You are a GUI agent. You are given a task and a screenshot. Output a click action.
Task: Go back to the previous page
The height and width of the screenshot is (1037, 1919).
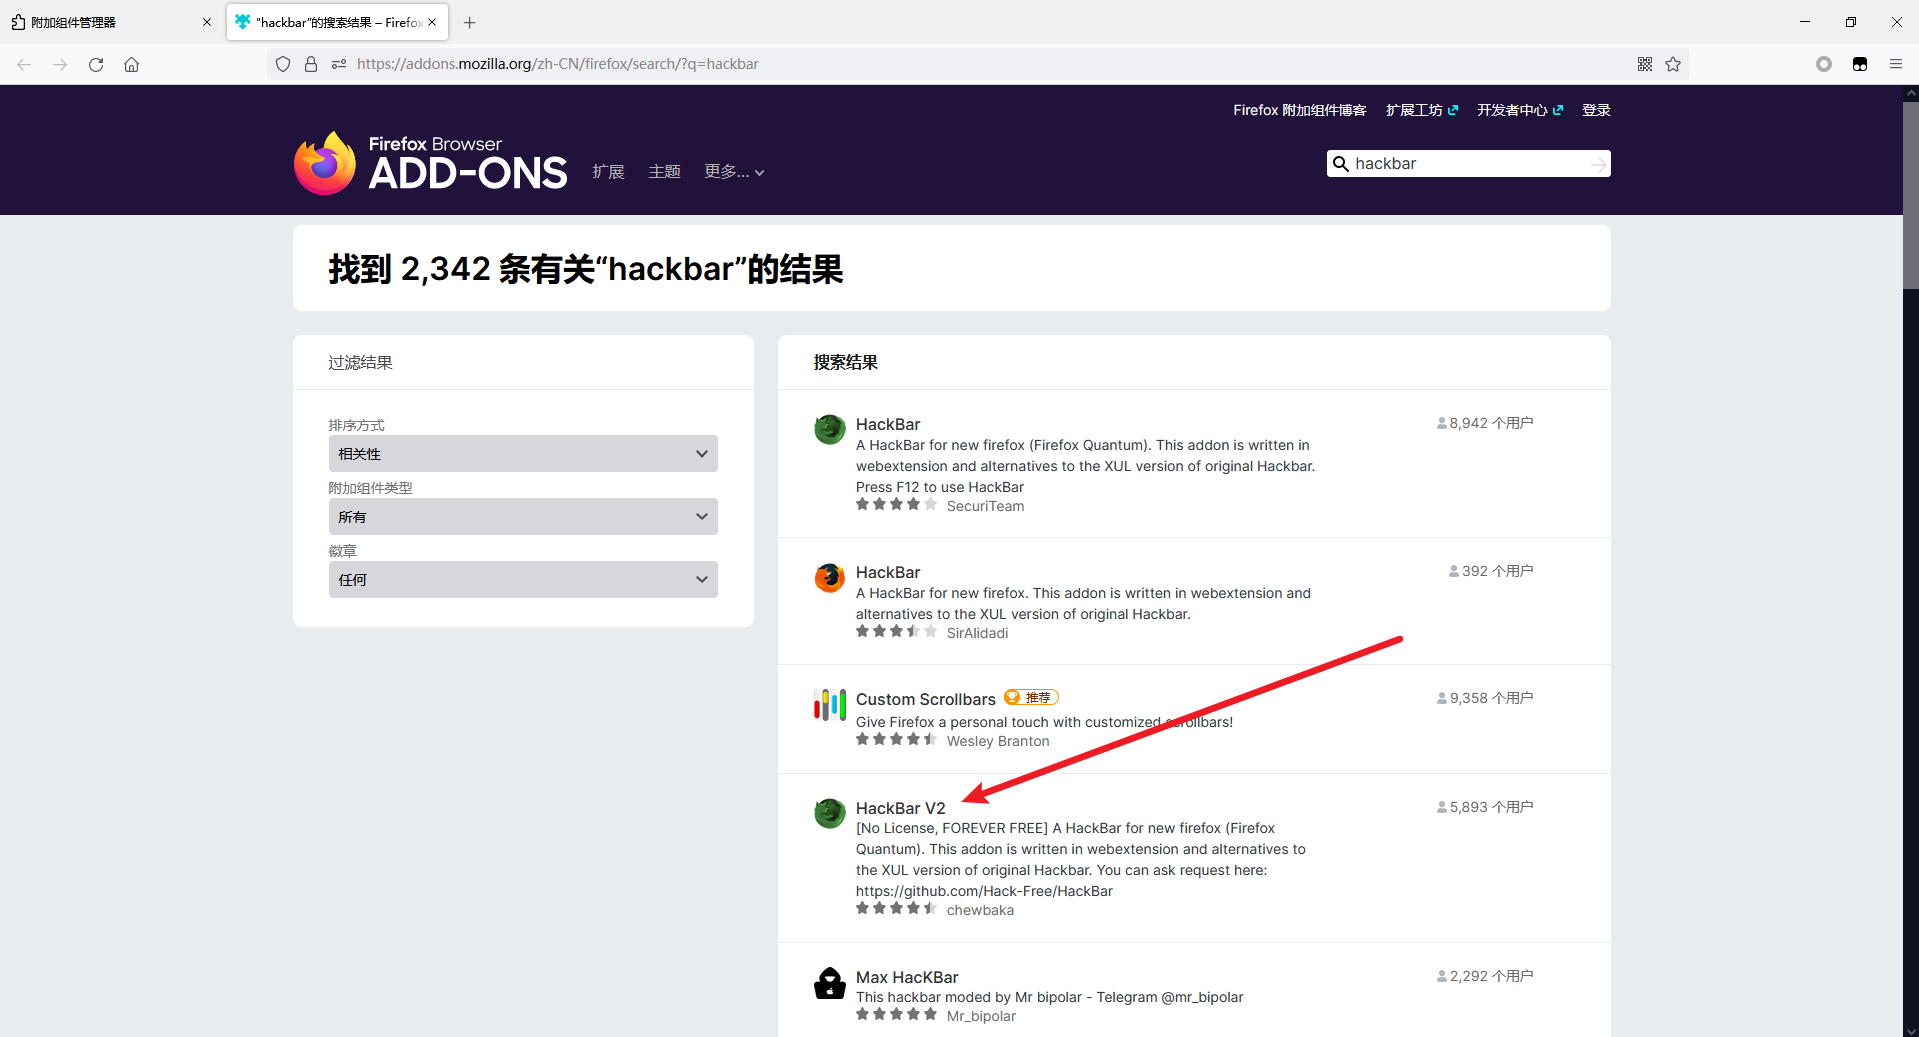pos(24,64)
